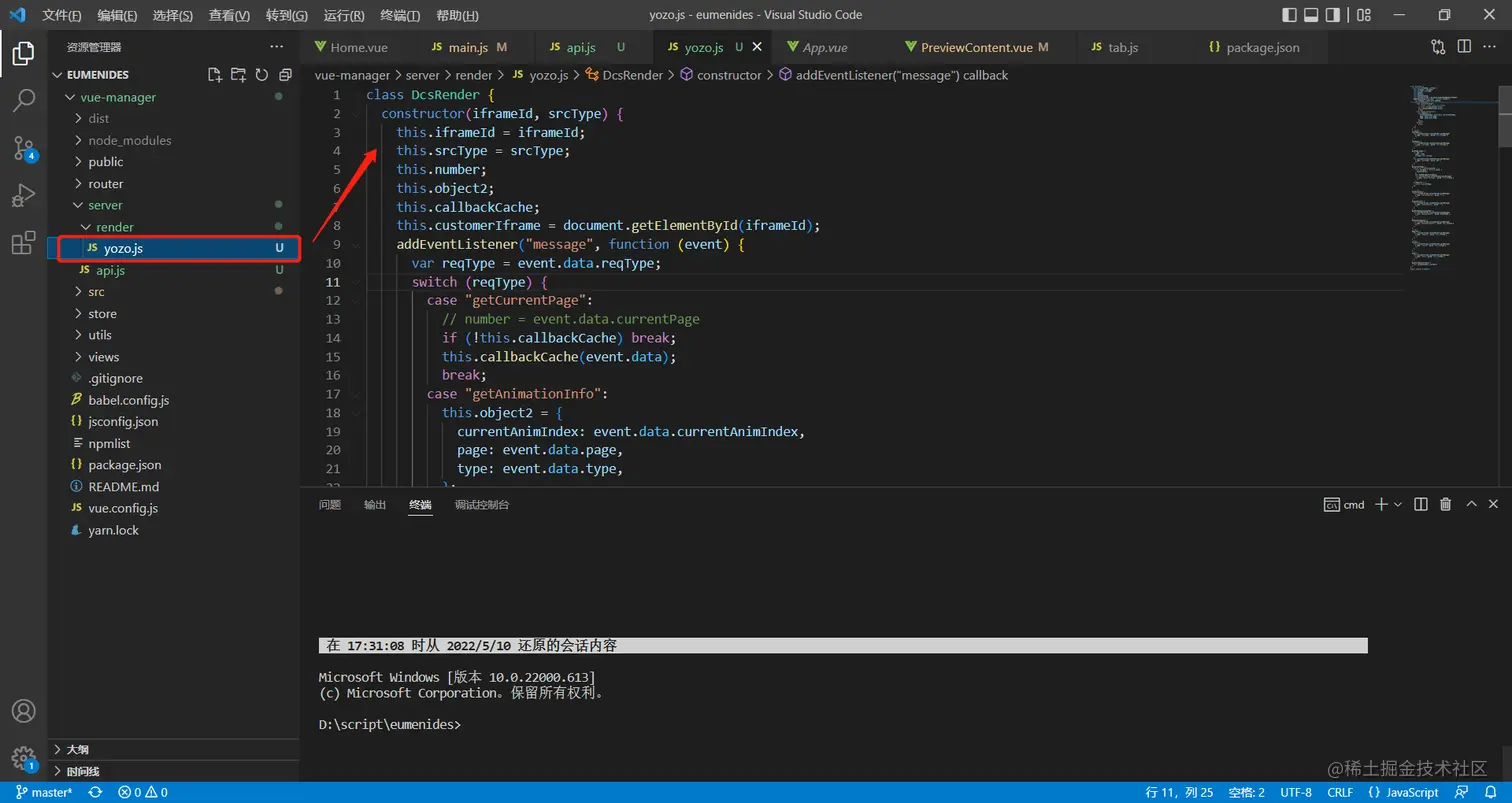Screen dimensions: 1512x803
Task: Open the Run and Debug view
Action: 23,196
